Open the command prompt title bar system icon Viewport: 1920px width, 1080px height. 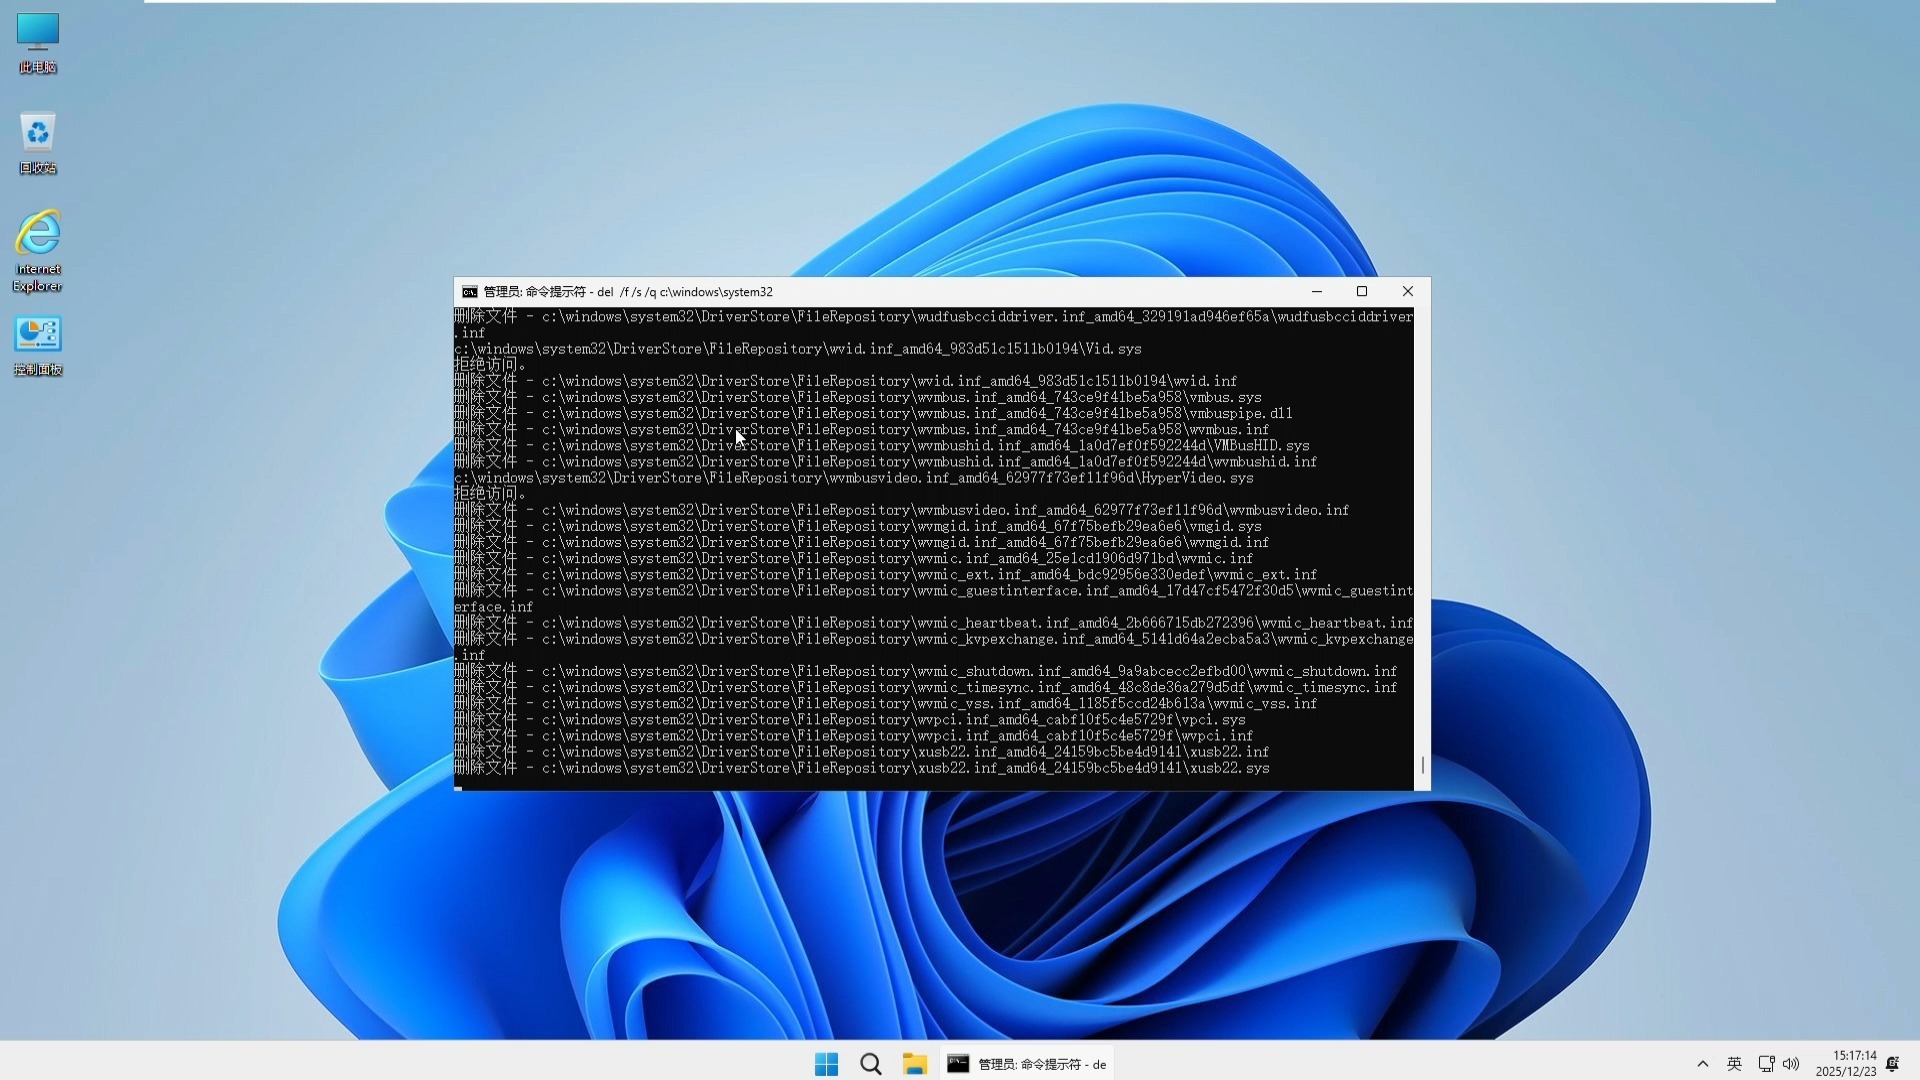coord(469,292)
